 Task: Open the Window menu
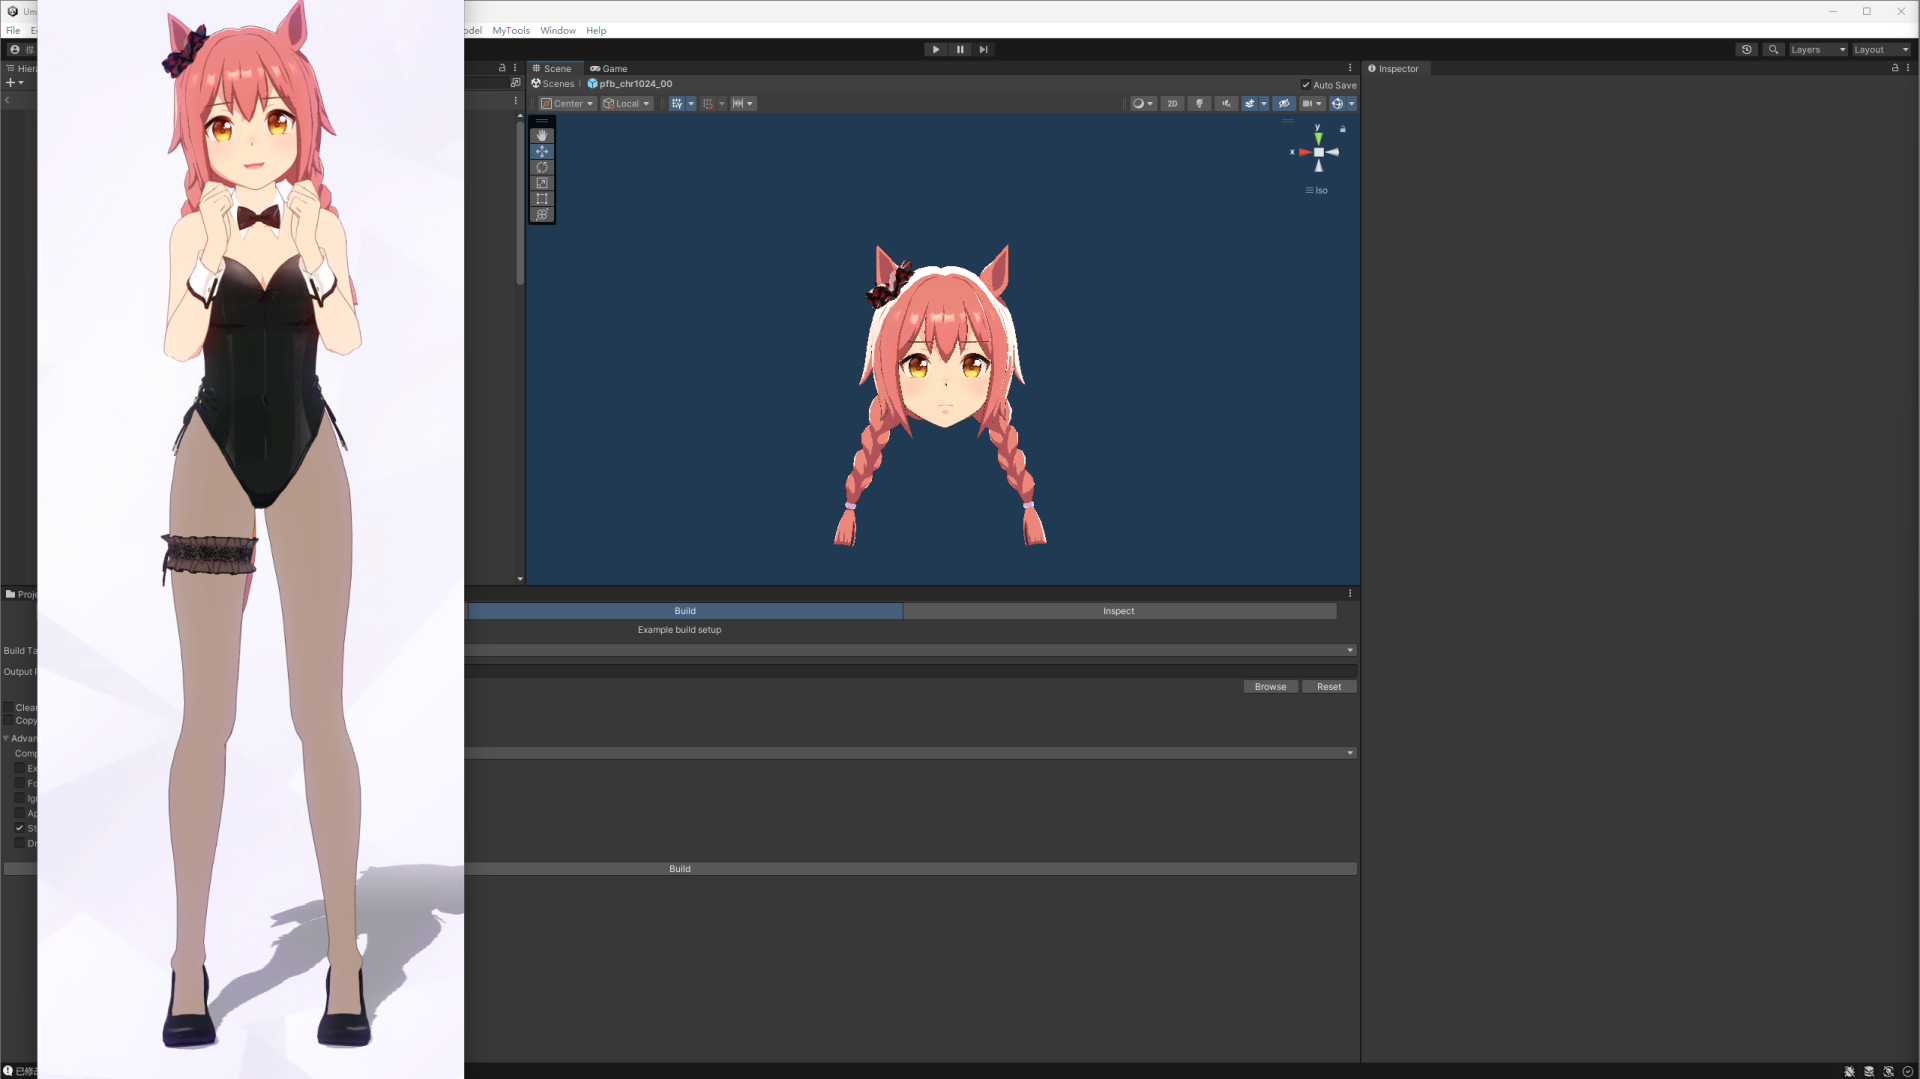pyautogui.click(x=558, y=31)
